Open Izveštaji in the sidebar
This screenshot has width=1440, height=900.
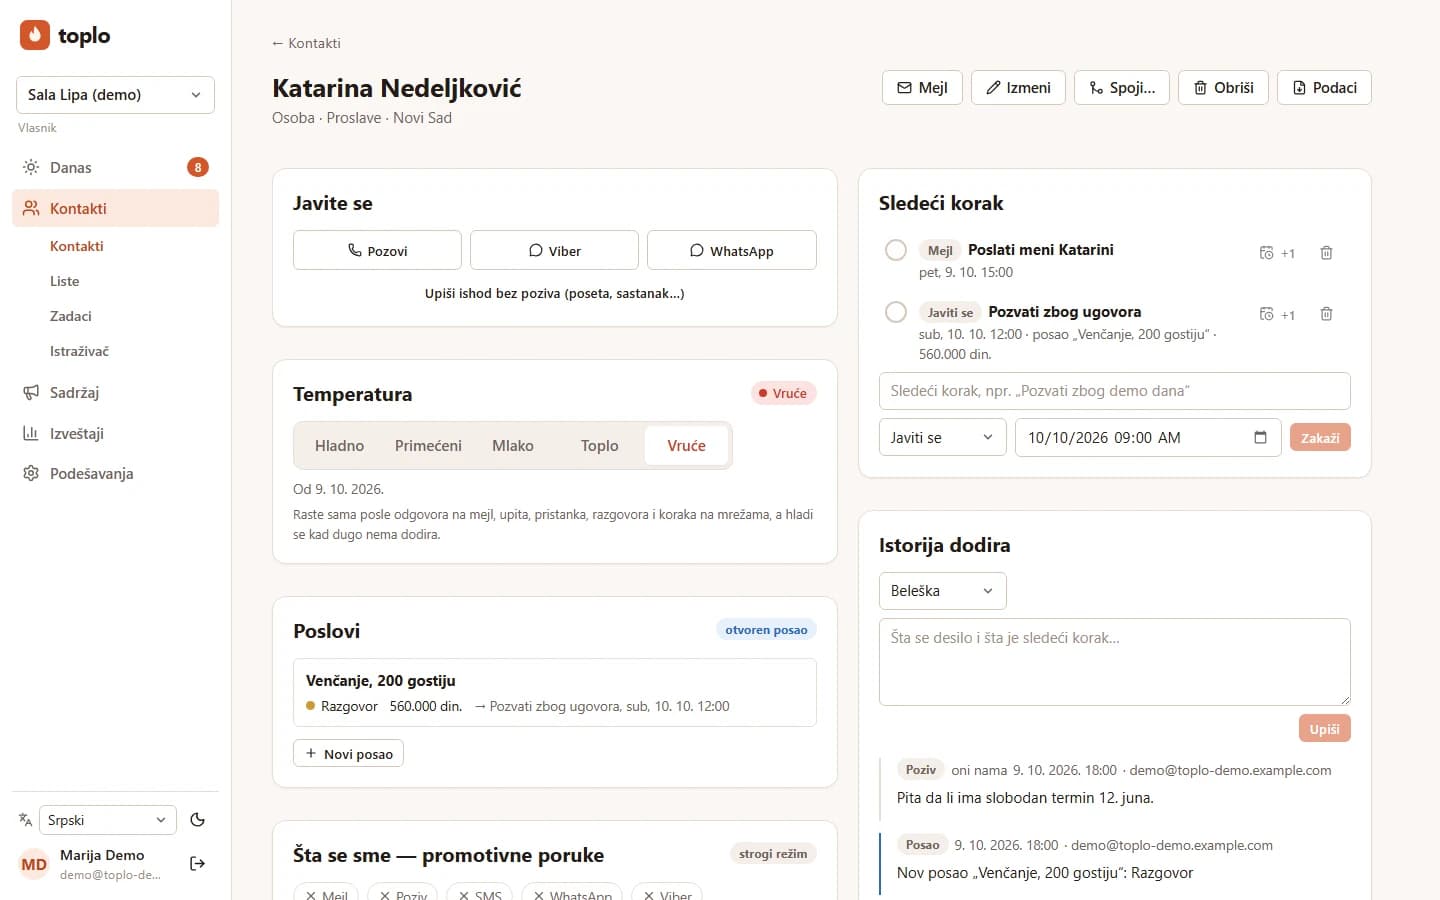pyautogui.click(x=115, y=433)
